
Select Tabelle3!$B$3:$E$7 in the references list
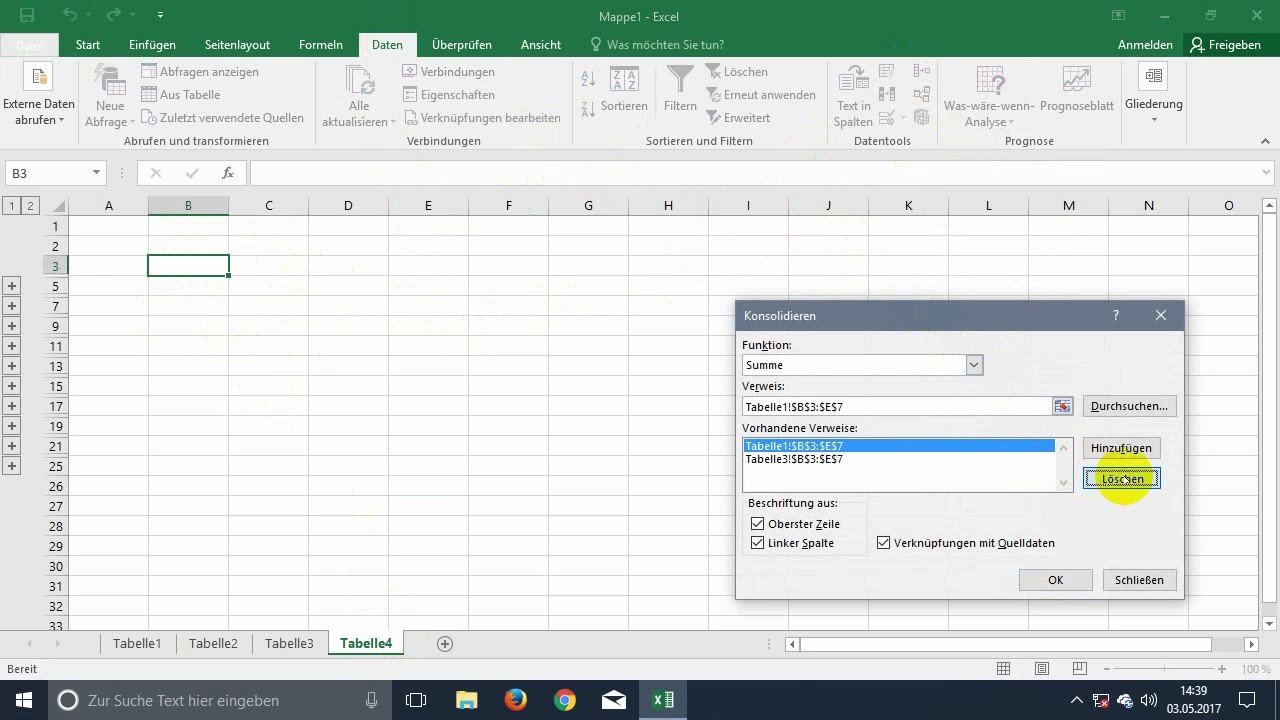click(x=794, y=459)
